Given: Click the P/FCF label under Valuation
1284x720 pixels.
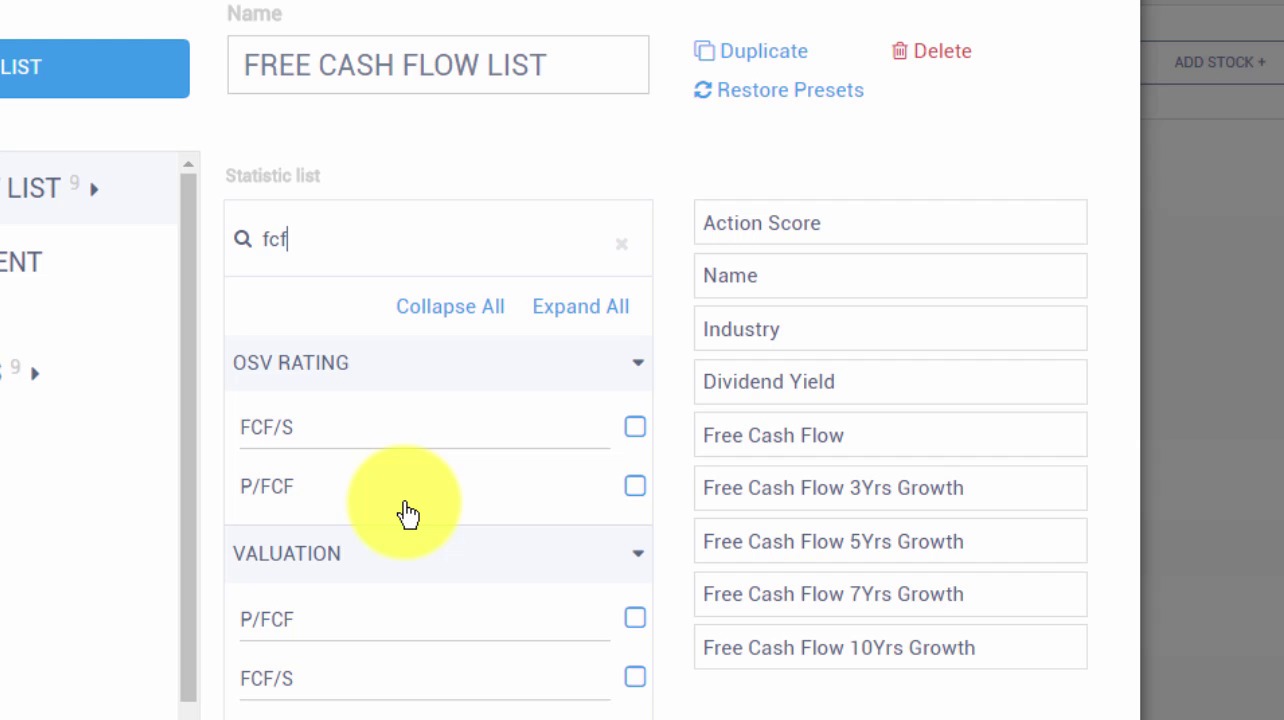Looking at the screenshot, I should [267, 620].
